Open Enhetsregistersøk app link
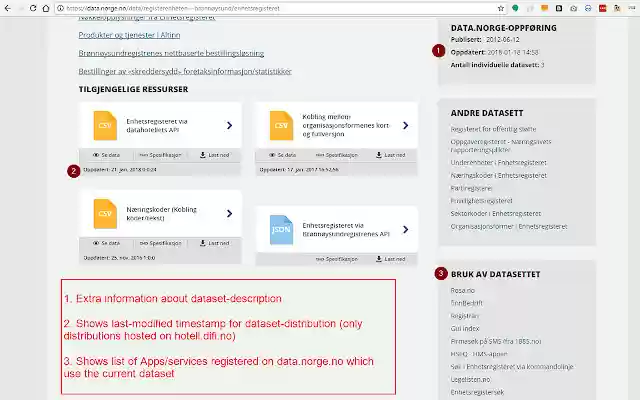 [477, 392]
